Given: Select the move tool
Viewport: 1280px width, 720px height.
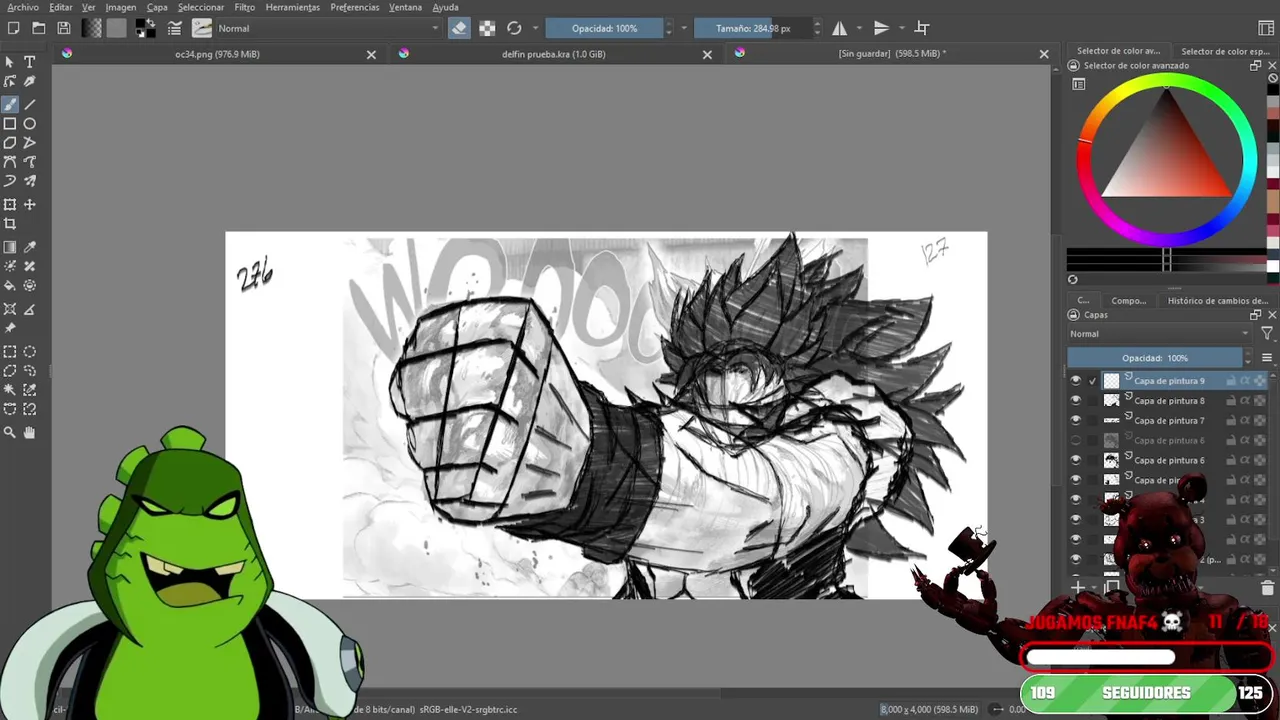Looking at the screenshot, I should [x=30, y=204].
